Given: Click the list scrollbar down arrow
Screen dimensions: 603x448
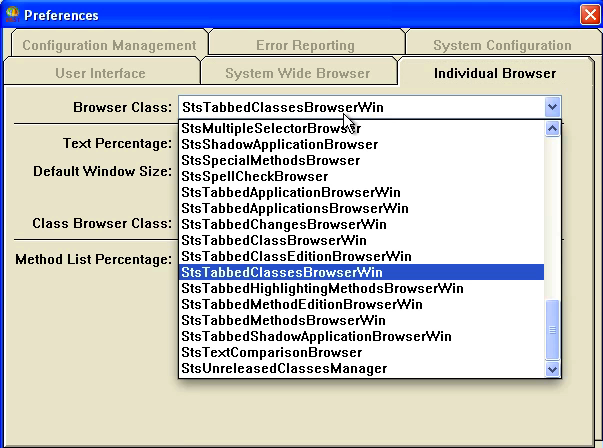Looking at the screenshot, I should point(553,370).
